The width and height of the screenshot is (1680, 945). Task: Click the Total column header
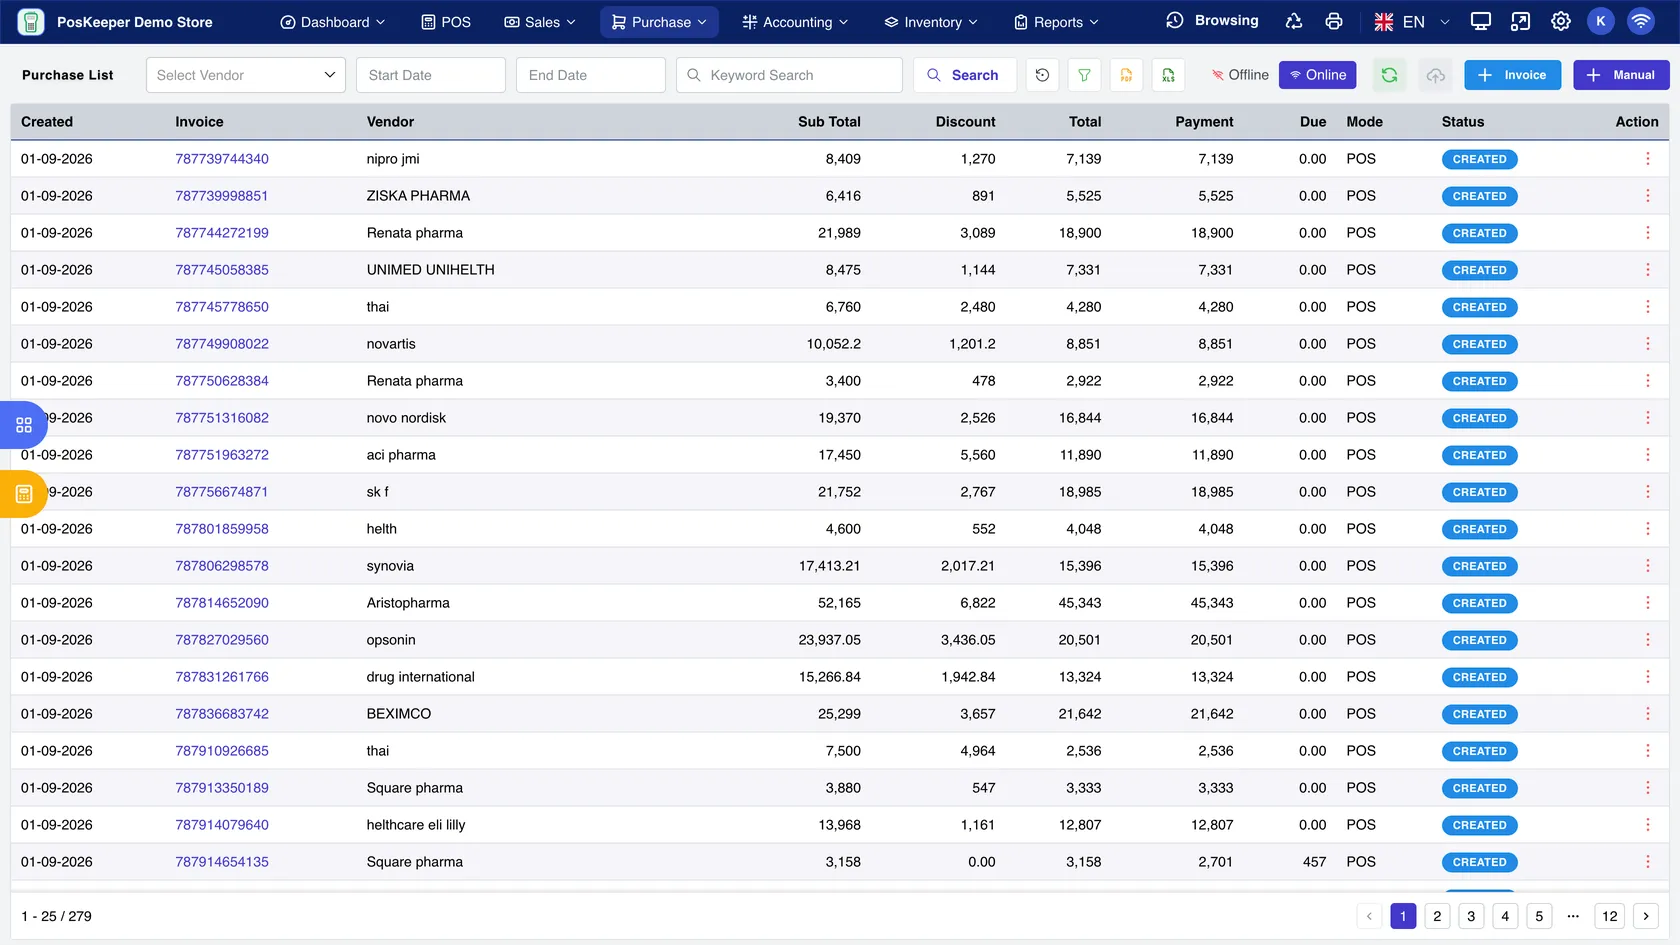(1084, 122)
